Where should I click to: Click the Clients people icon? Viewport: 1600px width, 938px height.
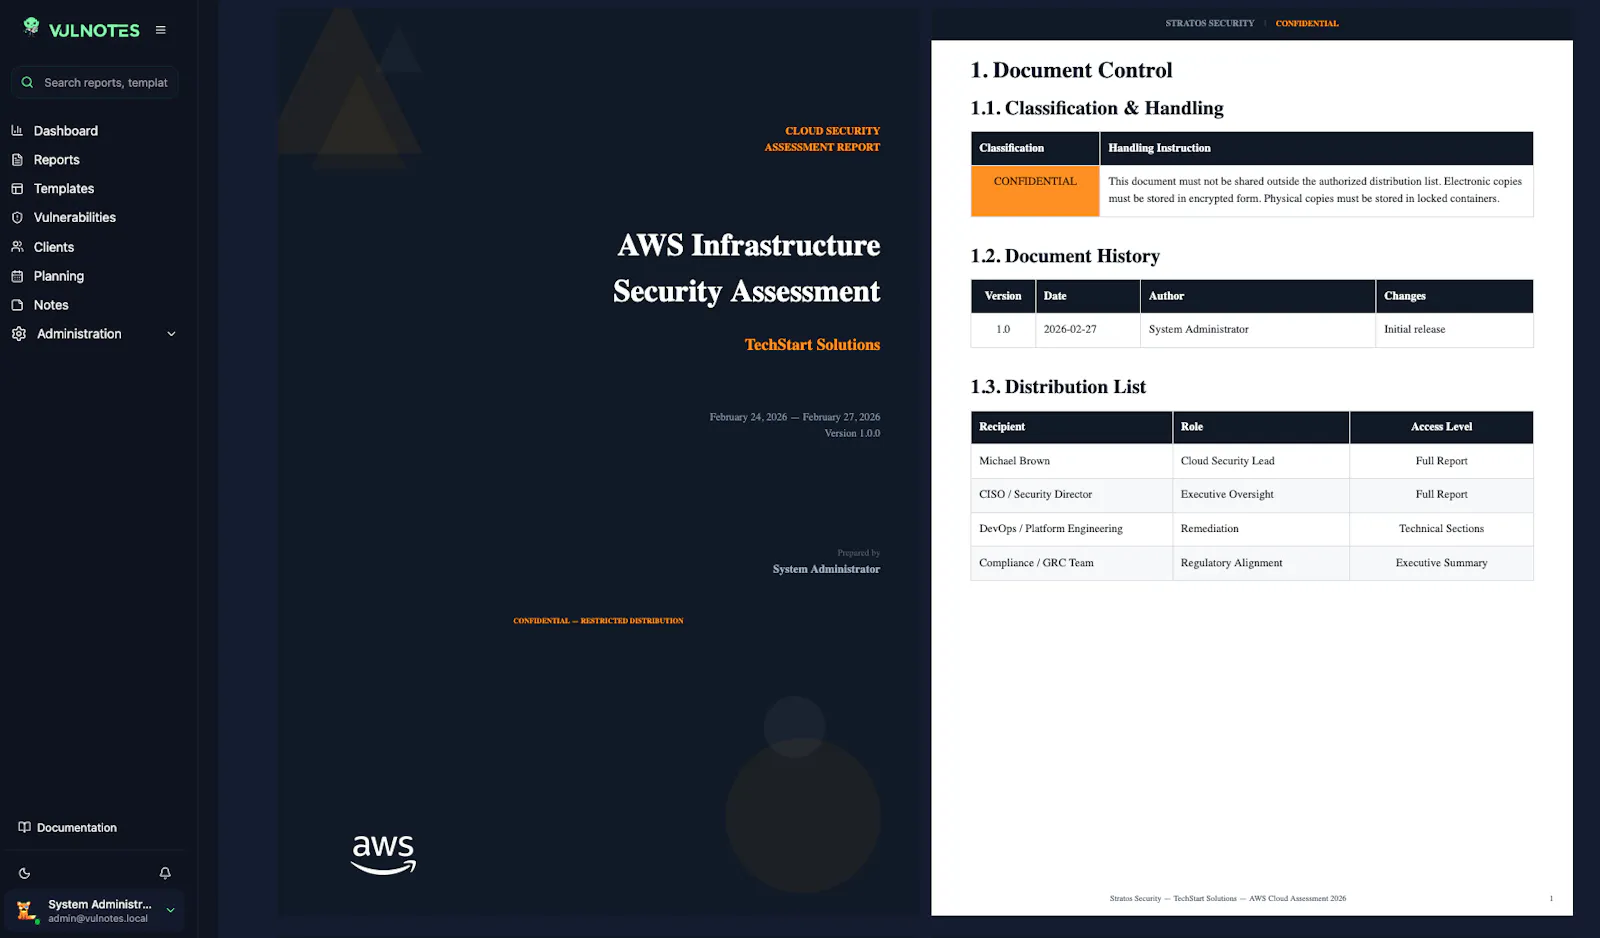(17, 247)
